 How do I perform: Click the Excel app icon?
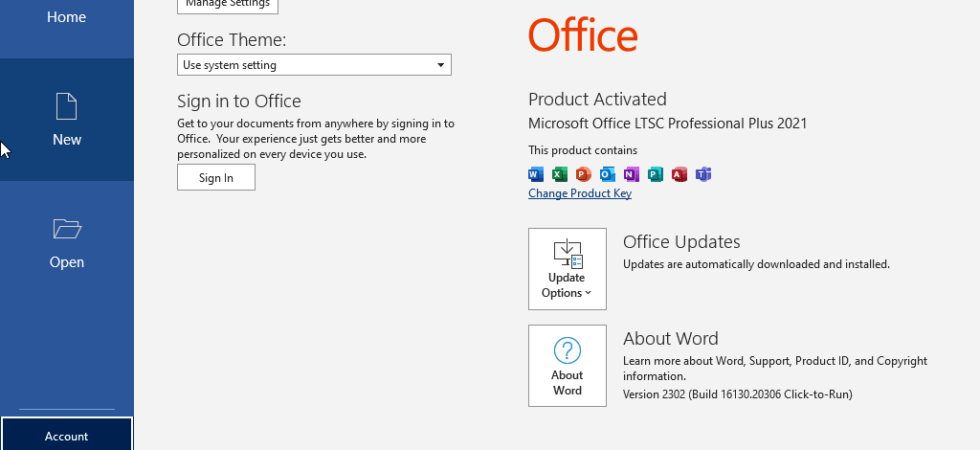560,174
